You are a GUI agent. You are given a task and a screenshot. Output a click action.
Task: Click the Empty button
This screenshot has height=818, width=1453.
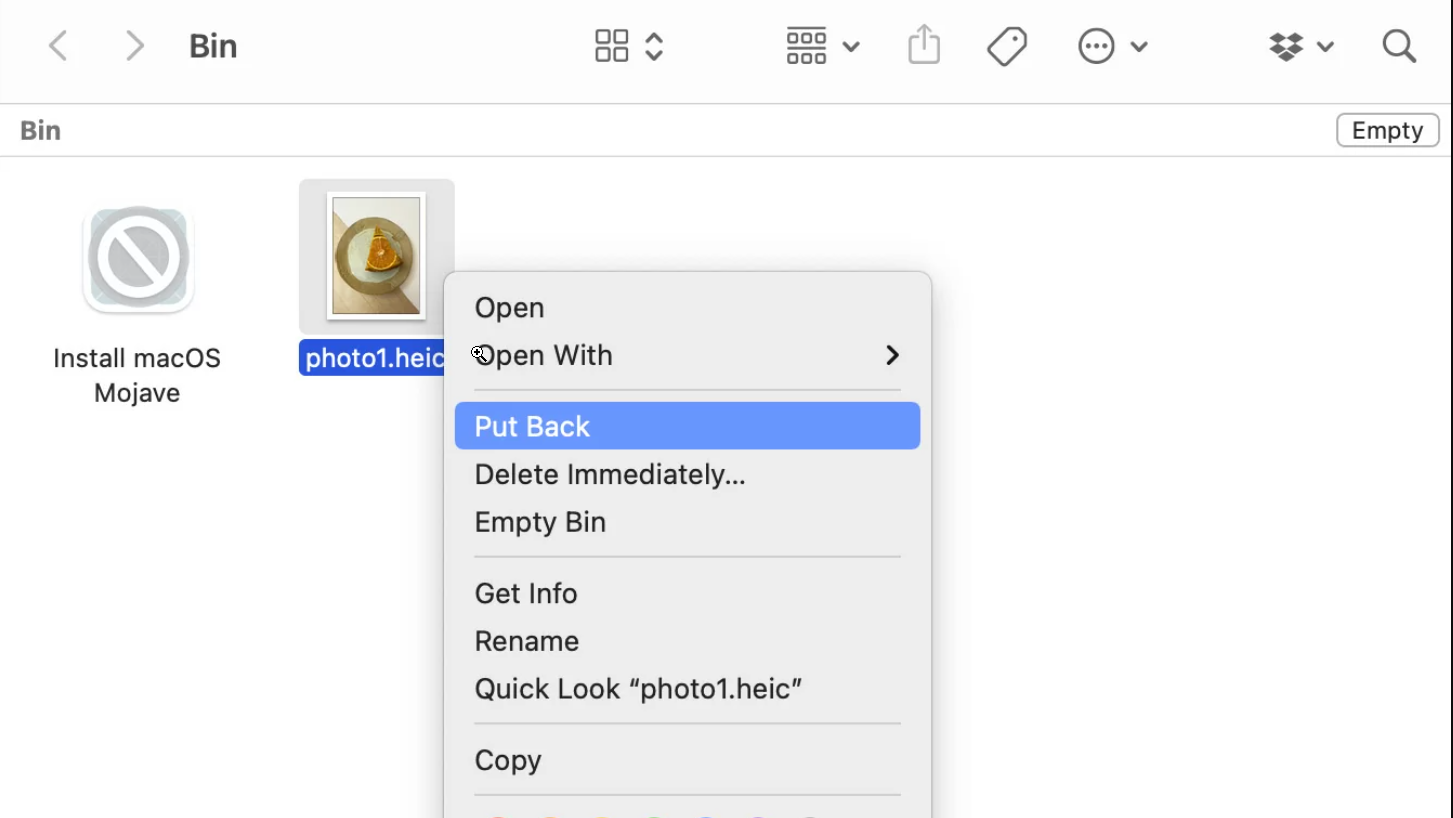click(1387, 130)
